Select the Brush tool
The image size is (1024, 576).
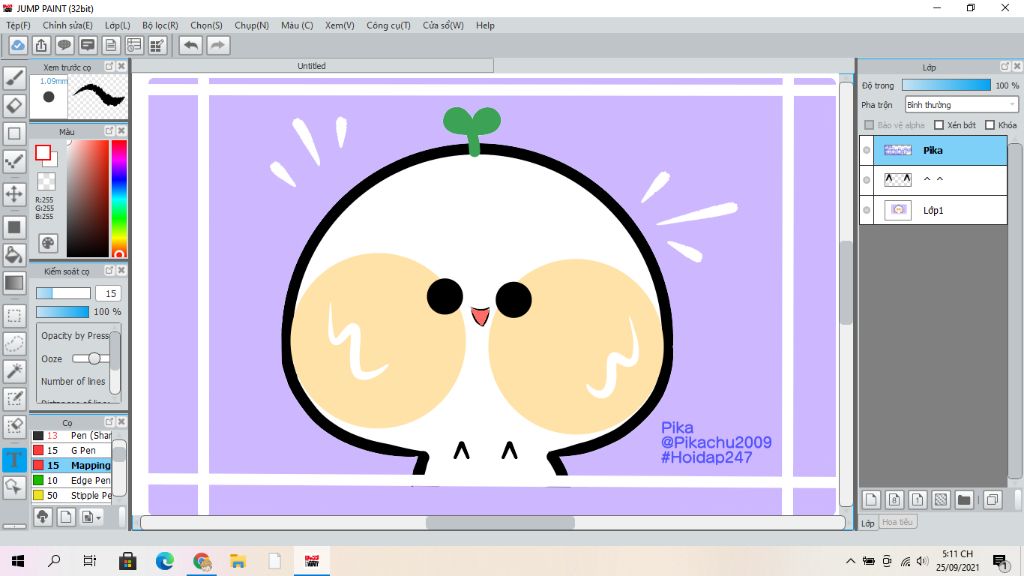14,78
